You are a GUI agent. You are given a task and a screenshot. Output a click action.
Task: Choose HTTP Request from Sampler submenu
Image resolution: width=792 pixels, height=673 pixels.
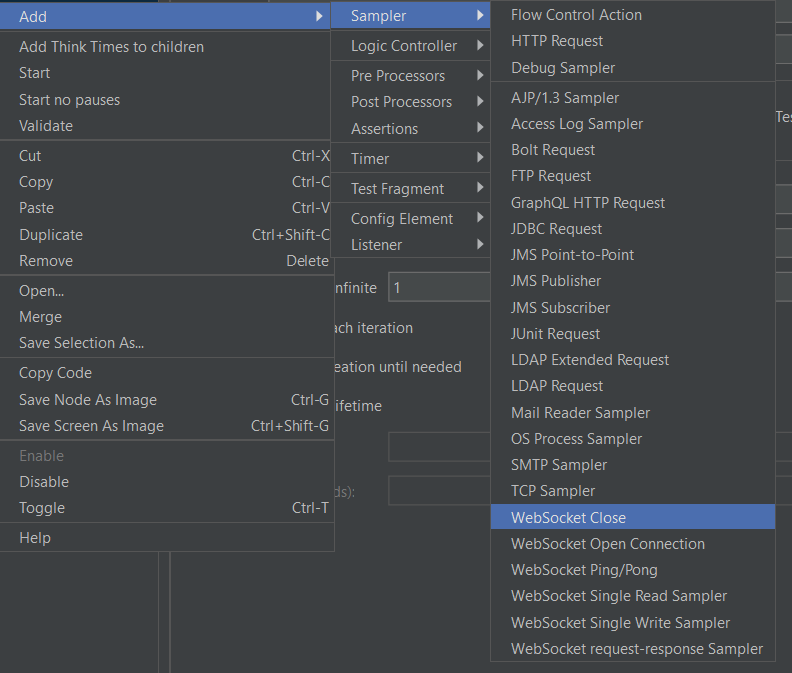(557, 41)
